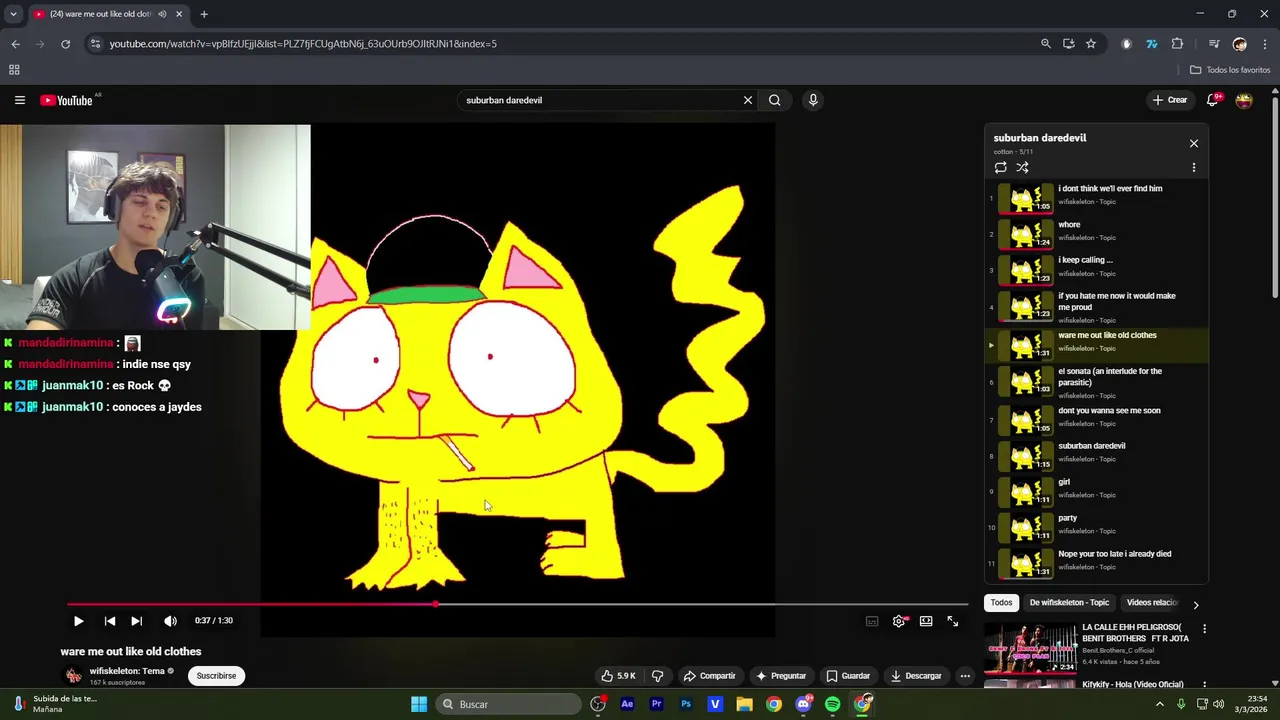The height and width of the screenshot is (720, 1280).
Task: Switch to theater mode
Action: (x=926, y=621)
